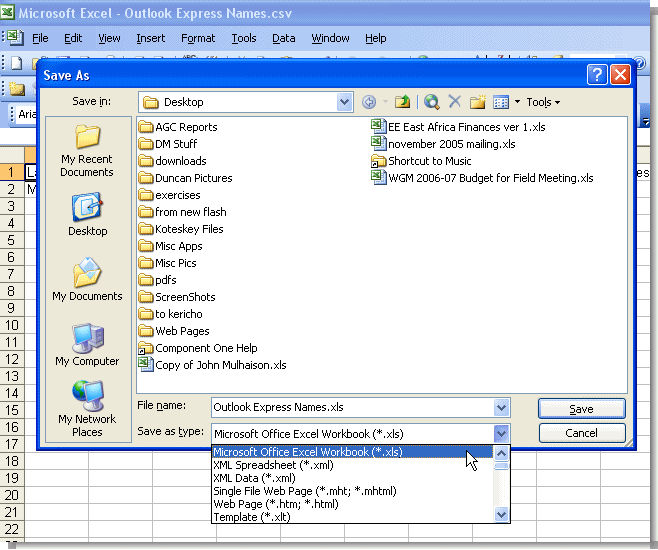The width and height of the screenshot is (658, 550).
Task: Open the Excel Format menu
Action: point(198,38)
